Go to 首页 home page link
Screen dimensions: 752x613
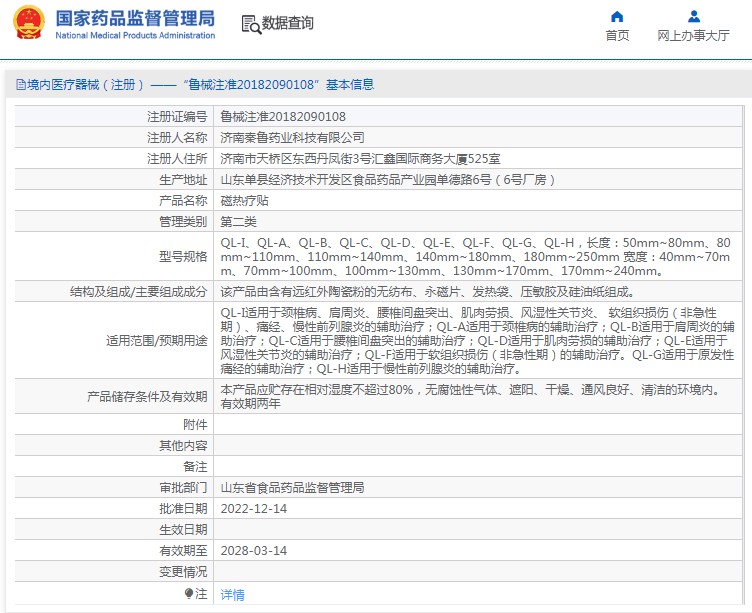(x=617, y=35)
